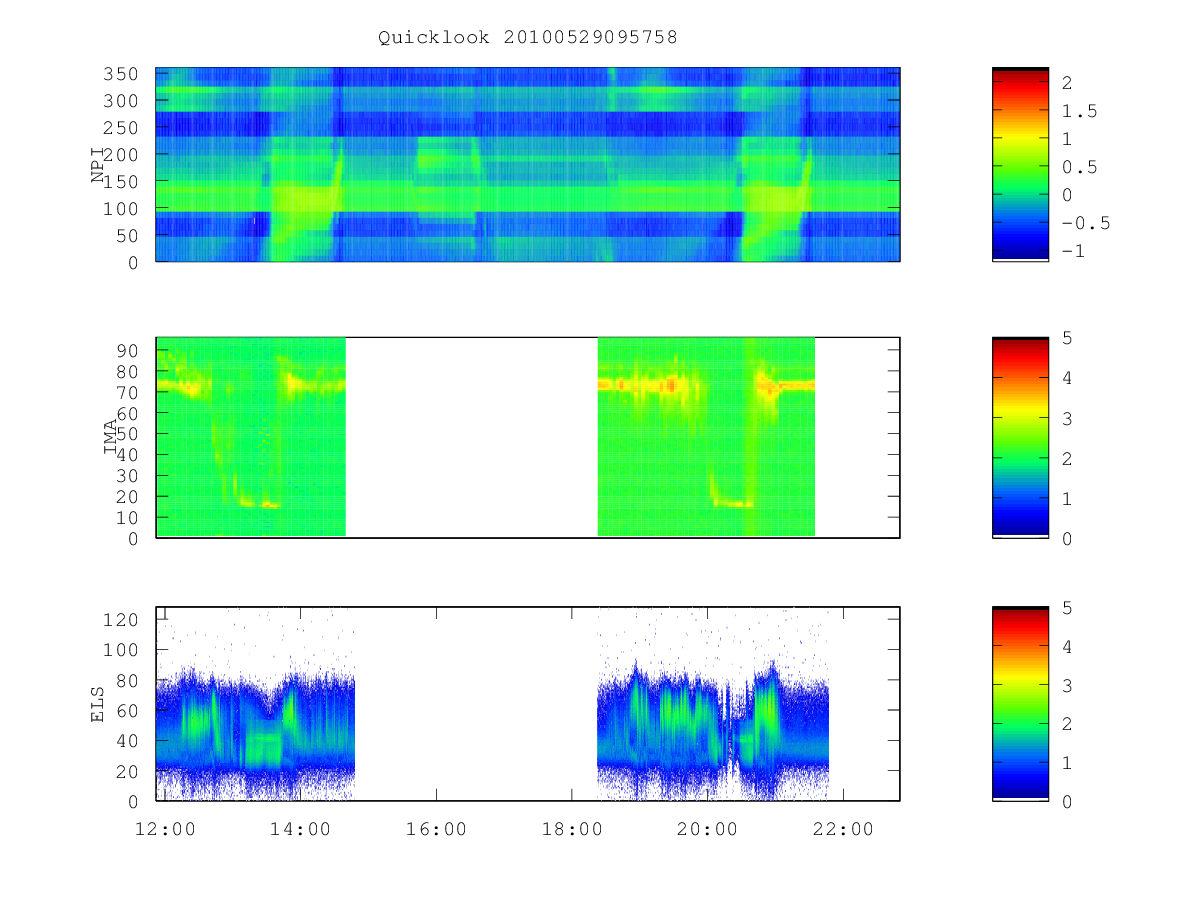Click the 14:00 time axis label
Viewport: 1200px width, 900px height.
pyautogui.click(x=300, y=829)
